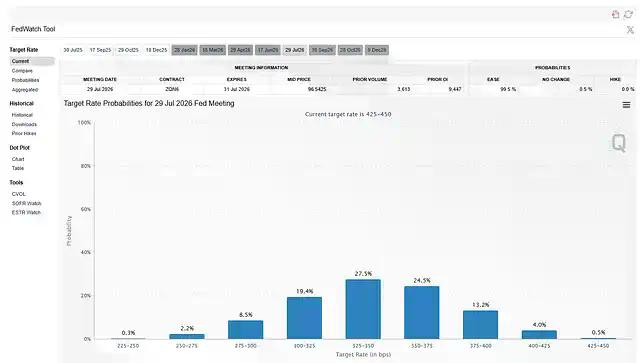Image resolution: width=640 pixels, height=363 pixels.
Task: Open SOFR Watch under Tools
Action: (27, 203)
